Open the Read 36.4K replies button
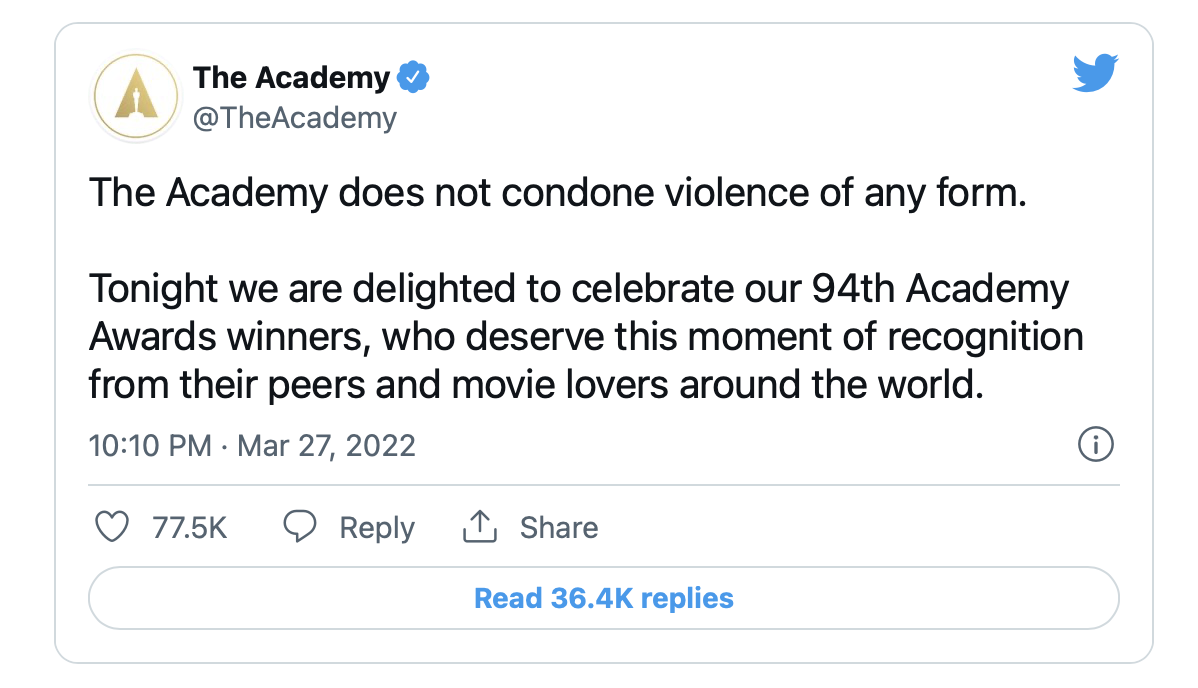Viewport: 1198px width, 688px height. [604, 598]
